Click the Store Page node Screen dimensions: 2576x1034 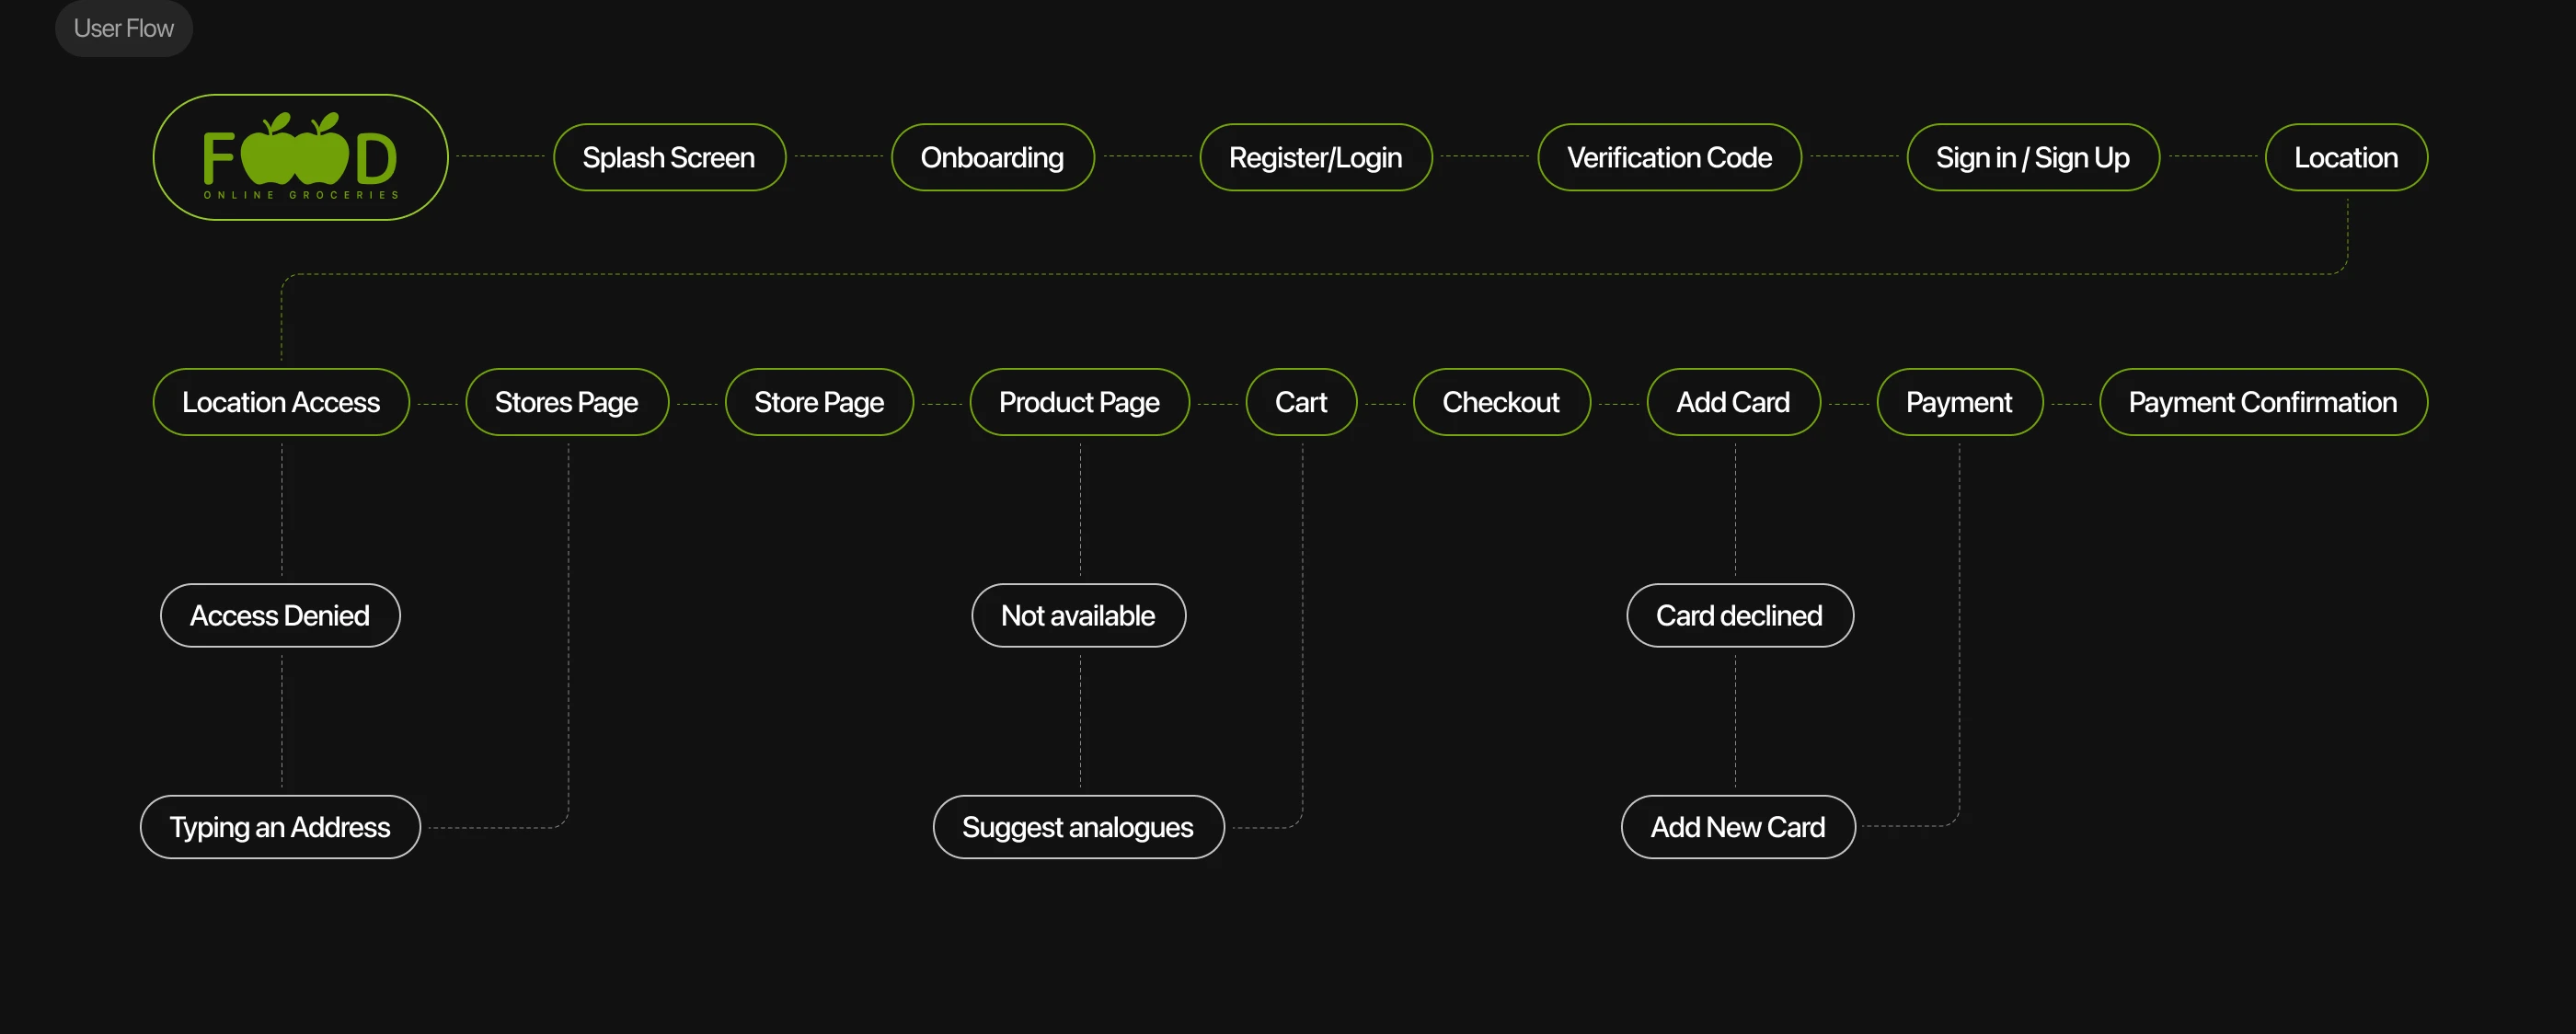click(x=819, y=402)
